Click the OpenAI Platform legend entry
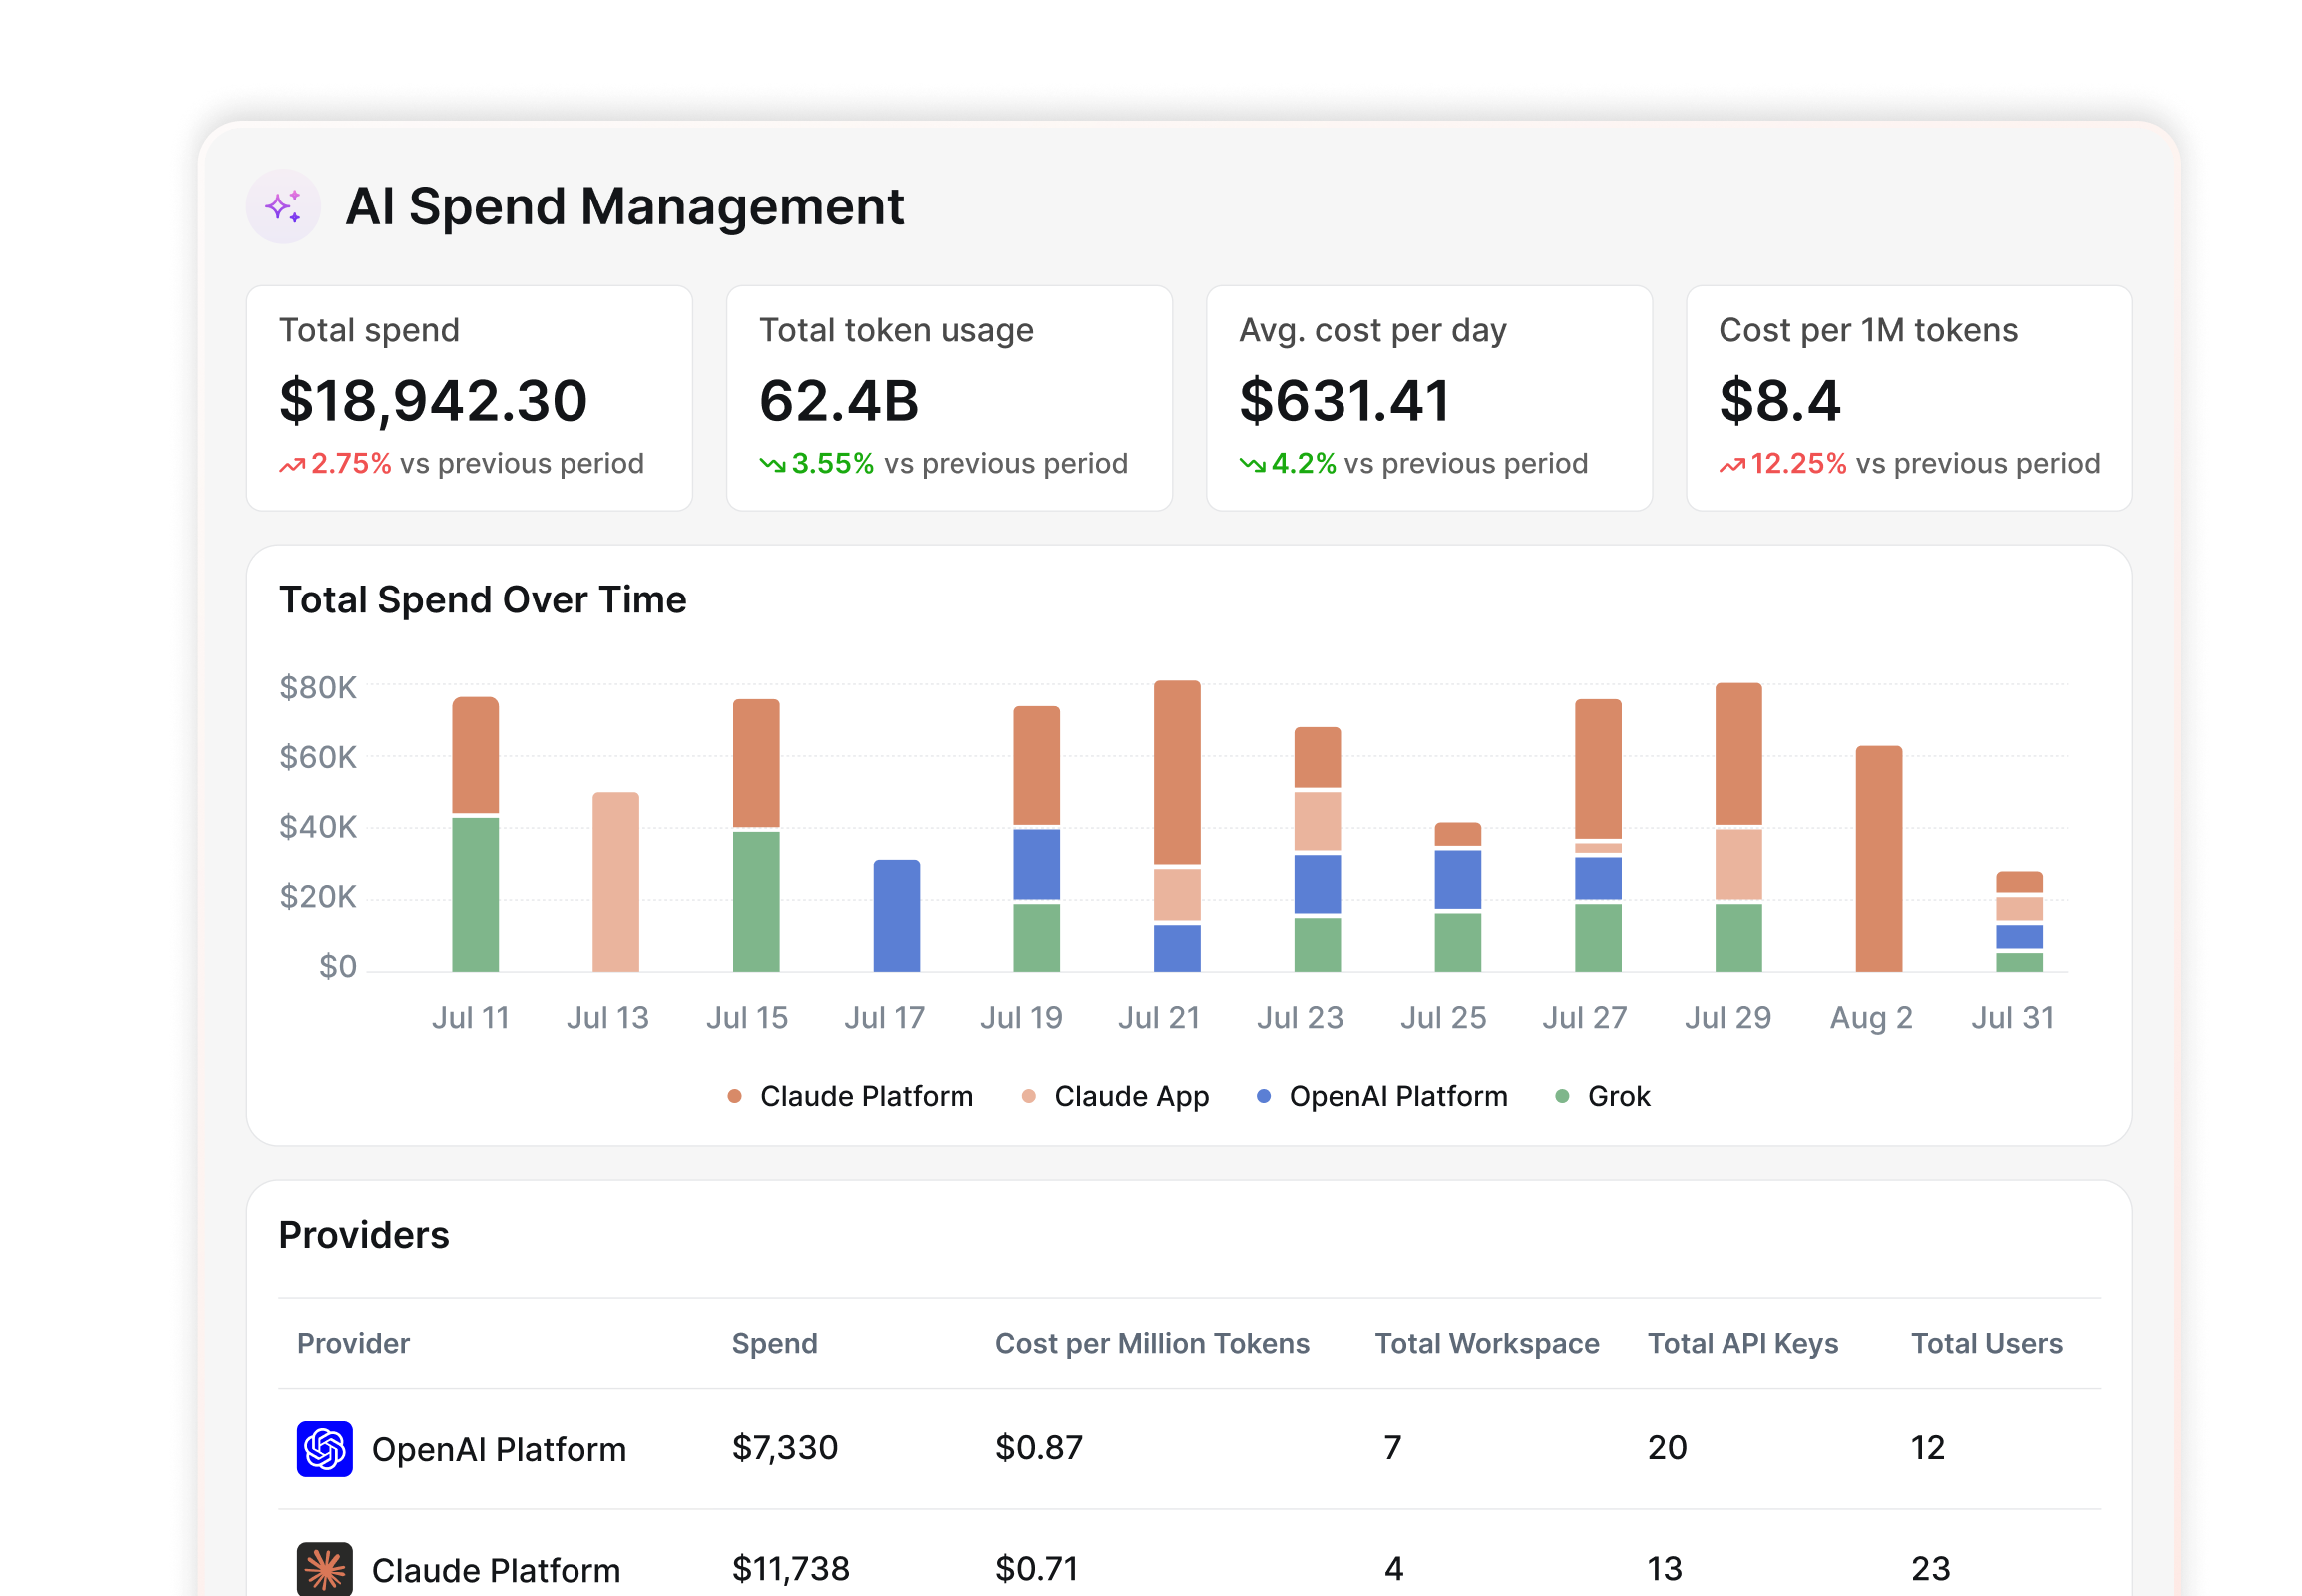Image resolution: width=2302 pixels, height=1596 pixels. [x=1381, y=1097]
